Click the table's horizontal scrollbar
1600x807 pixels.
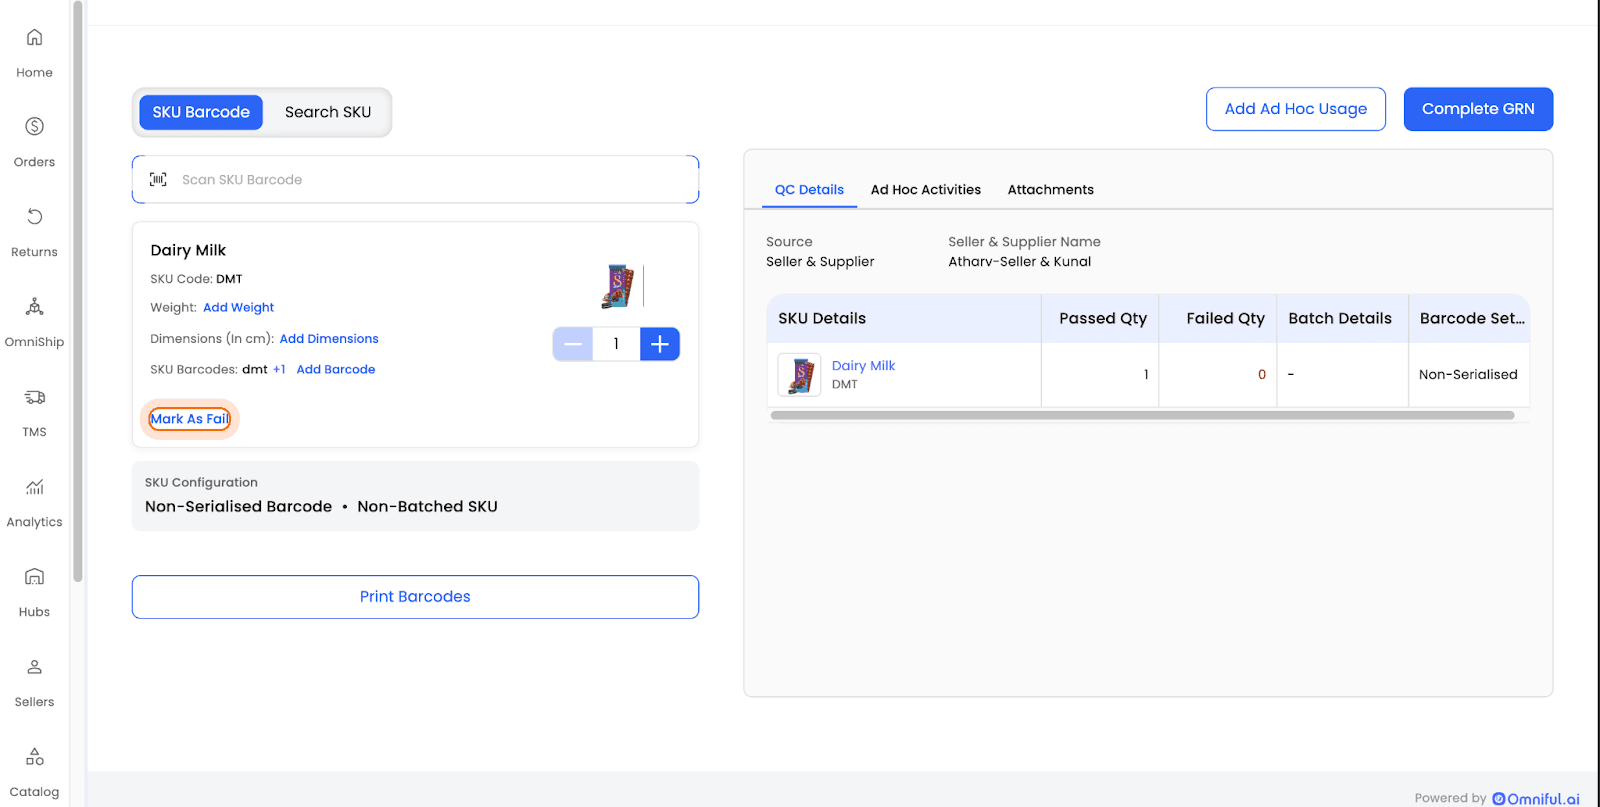tap(1142, 415)
